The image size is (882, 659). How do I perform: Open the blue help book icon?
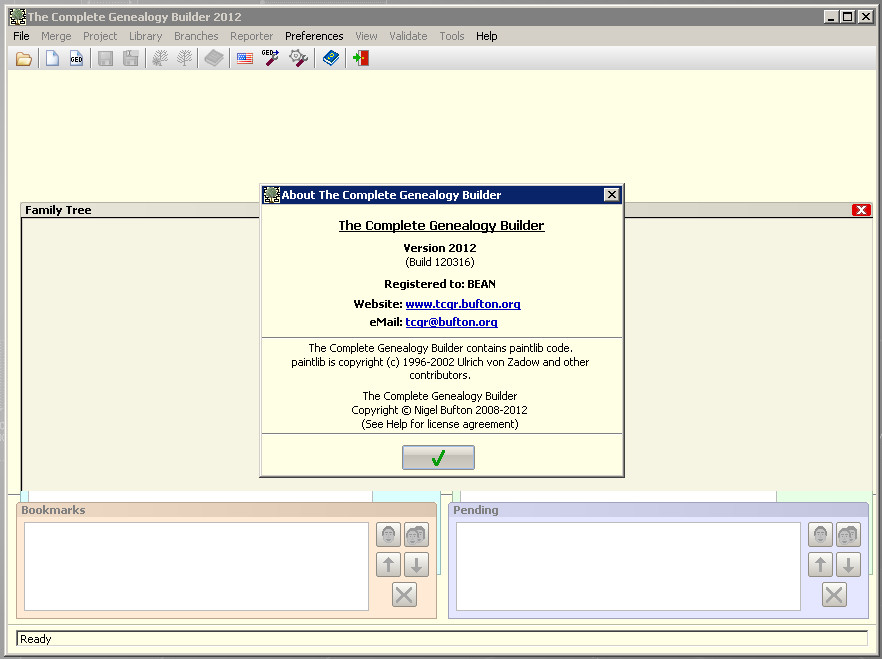(331, 58)
